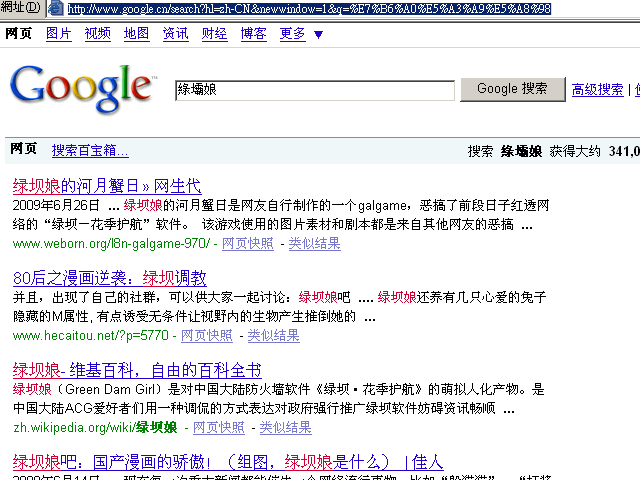
Task: Click the 网页 label in top navigation
Action: [18, 33]
